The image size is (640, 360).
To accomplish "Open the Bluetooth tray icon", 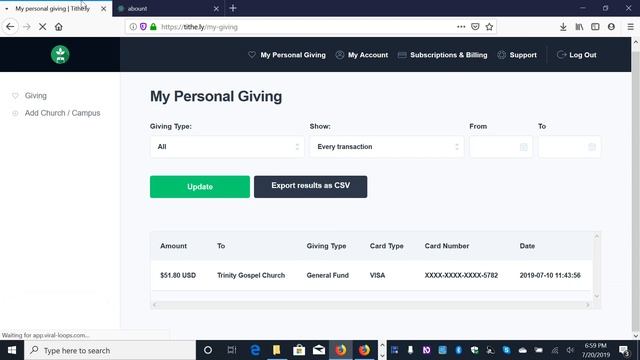I will (x=458, y=350).
